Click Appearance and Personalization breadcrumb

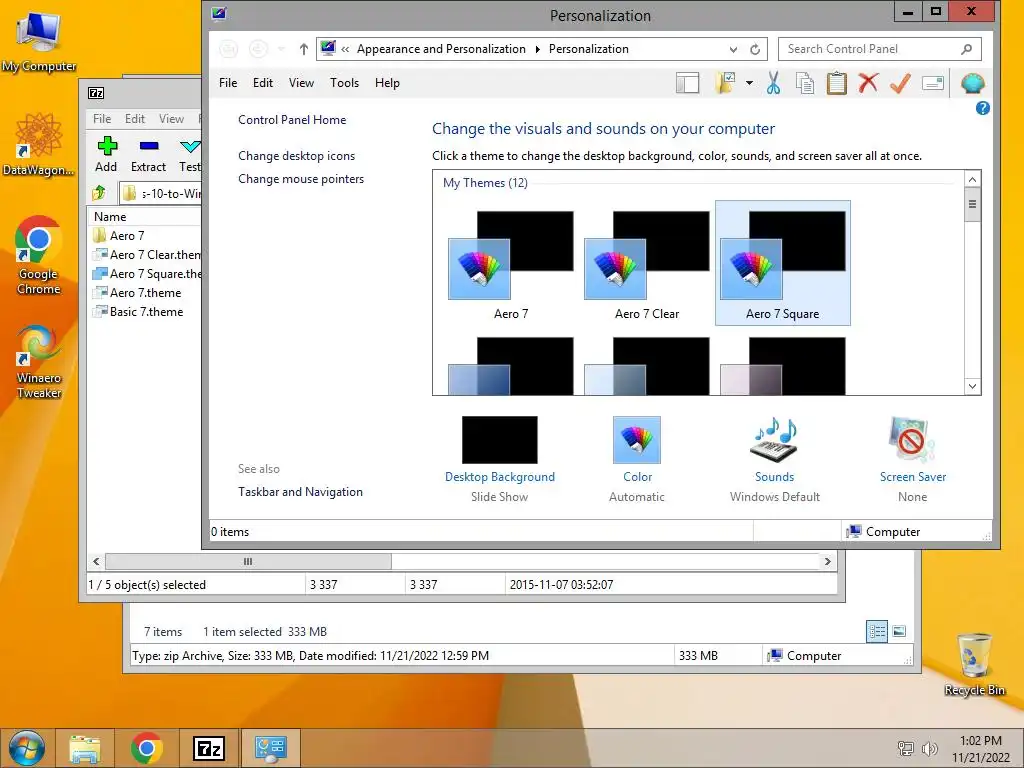[x=441, y=49]
